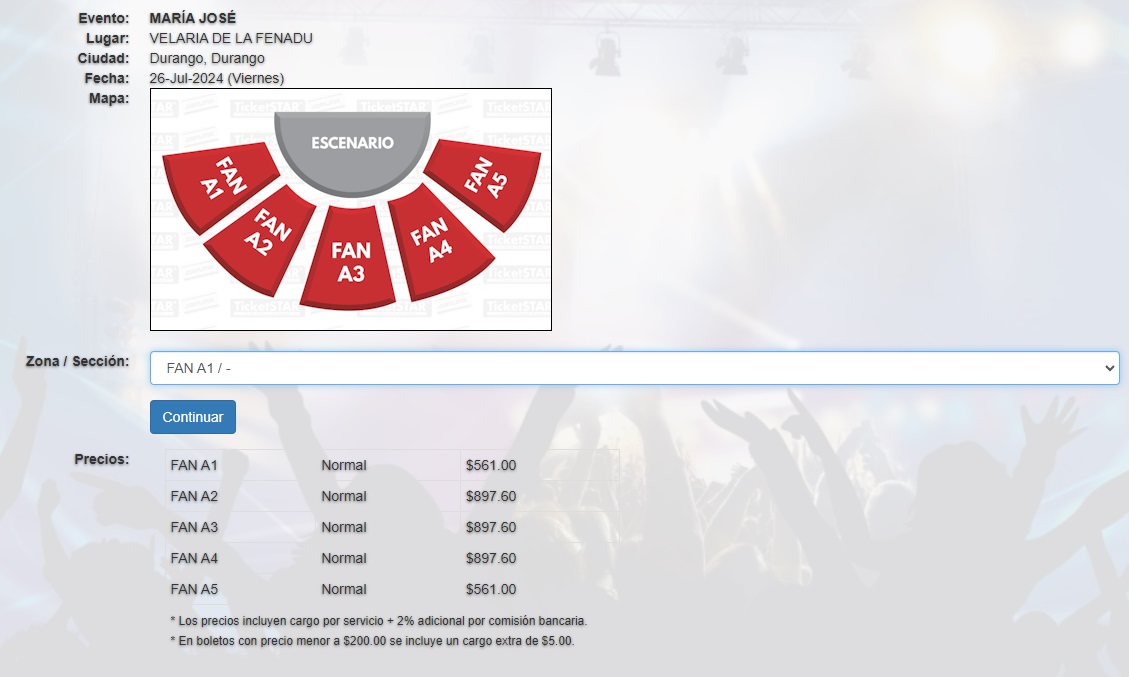Select the FAN A3 section on map
Image resolution: width=1129 pixels, height=677 pixels.
click(x=350, y=261)
